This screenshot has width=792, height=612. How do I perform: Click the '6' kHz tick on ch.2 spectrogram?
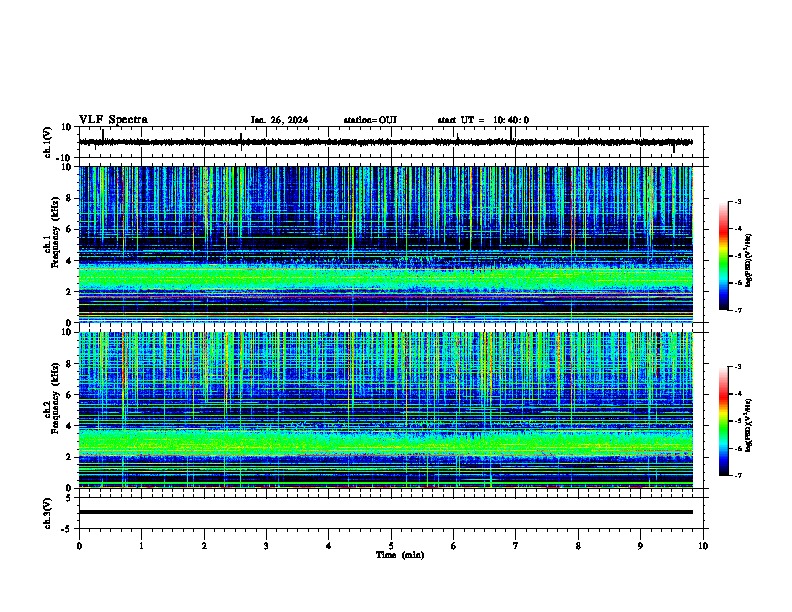point(70,394)
